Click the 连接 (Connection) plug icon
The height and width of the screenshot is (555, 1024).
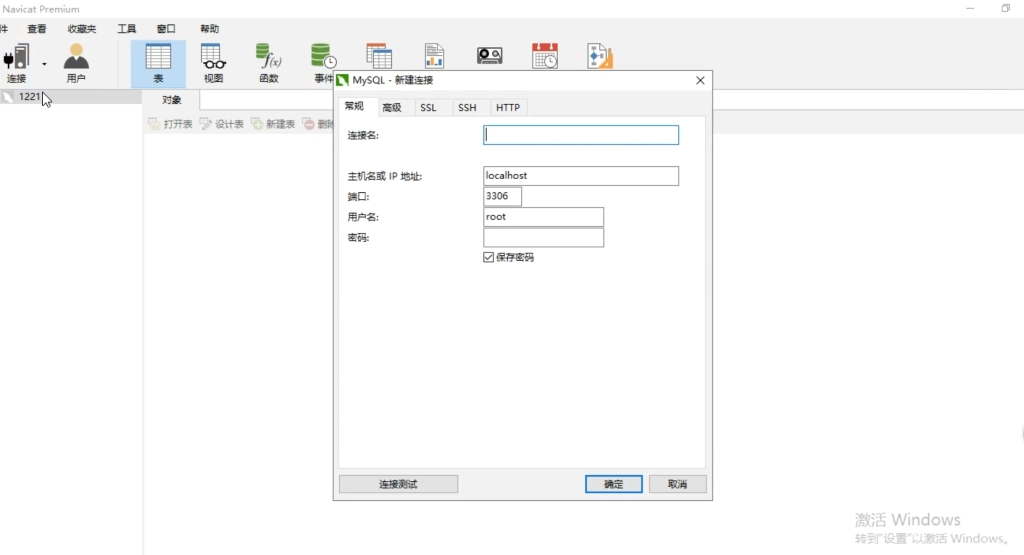pyautogui.click(x=17, y=58)
